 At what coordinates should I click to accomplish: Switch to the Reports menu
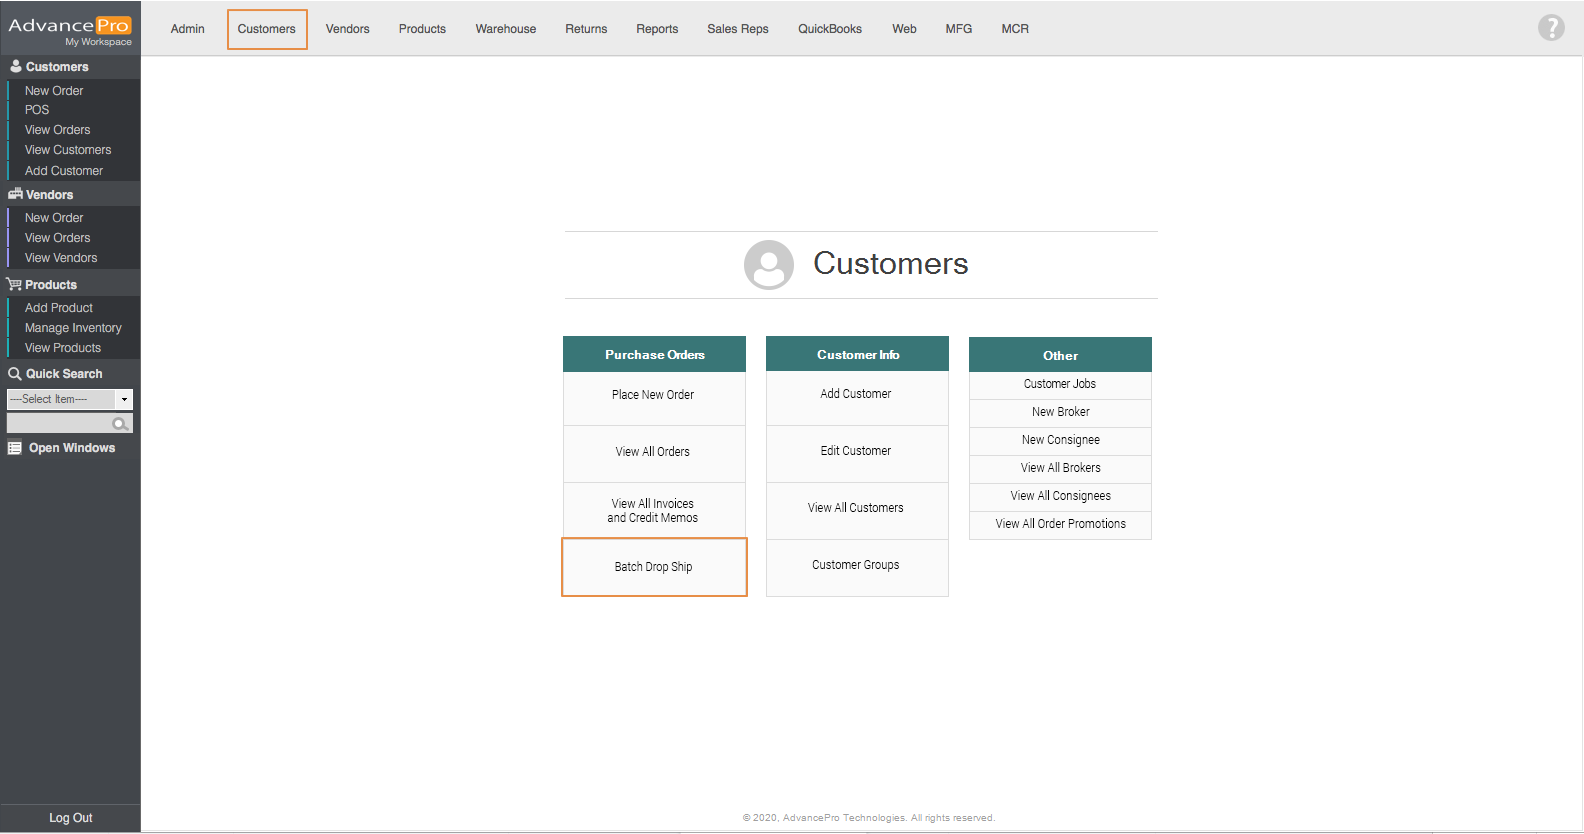656,29
